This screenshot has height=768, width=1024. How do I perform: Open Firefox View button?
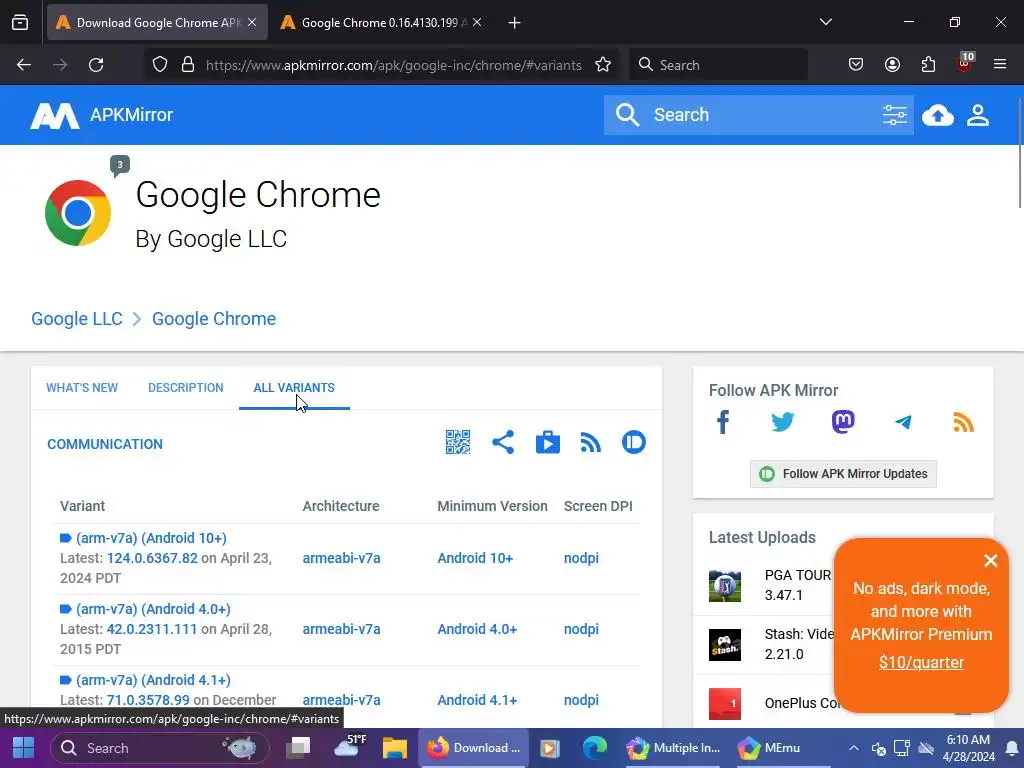click(20, 23)
